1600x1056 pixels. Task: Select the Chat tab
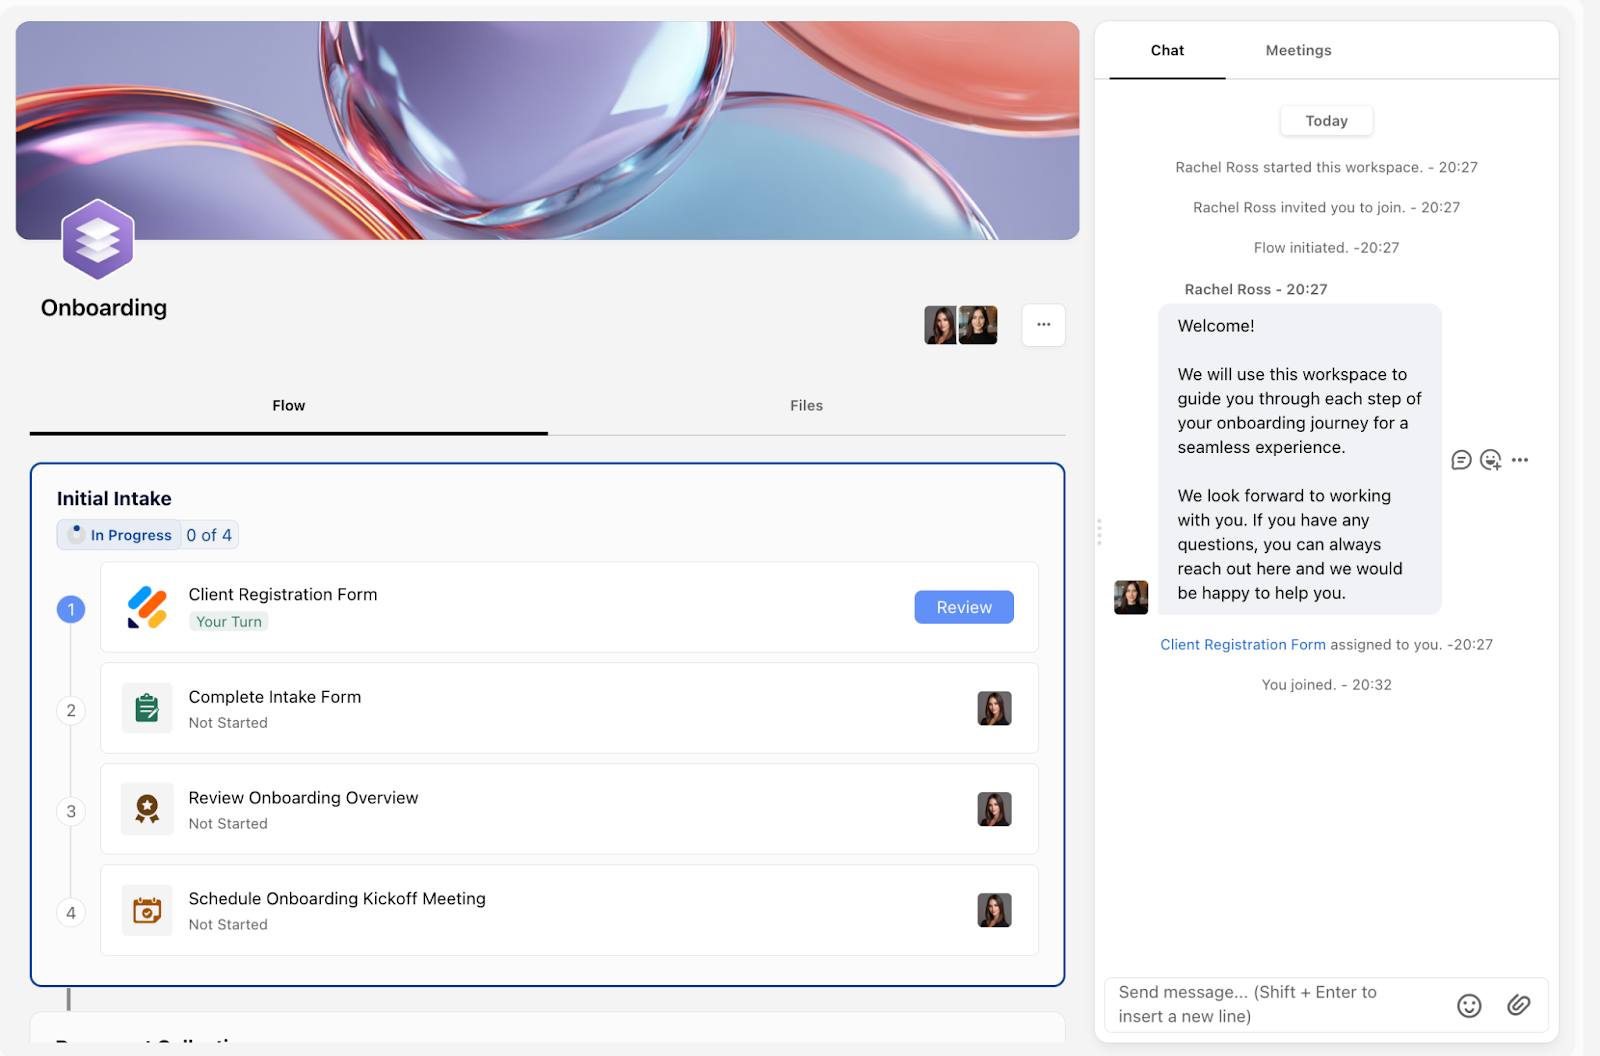1167,50
